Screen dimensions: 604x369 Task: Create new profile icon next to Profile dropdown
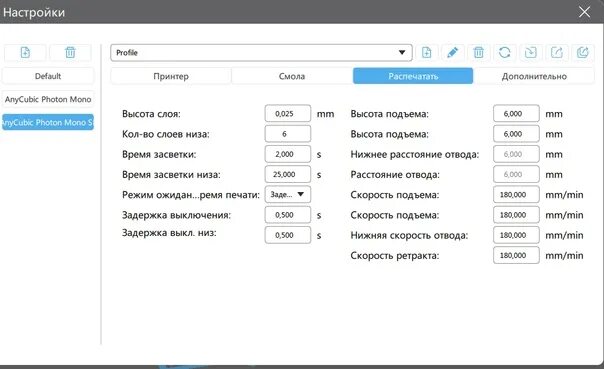coord(426,52)
